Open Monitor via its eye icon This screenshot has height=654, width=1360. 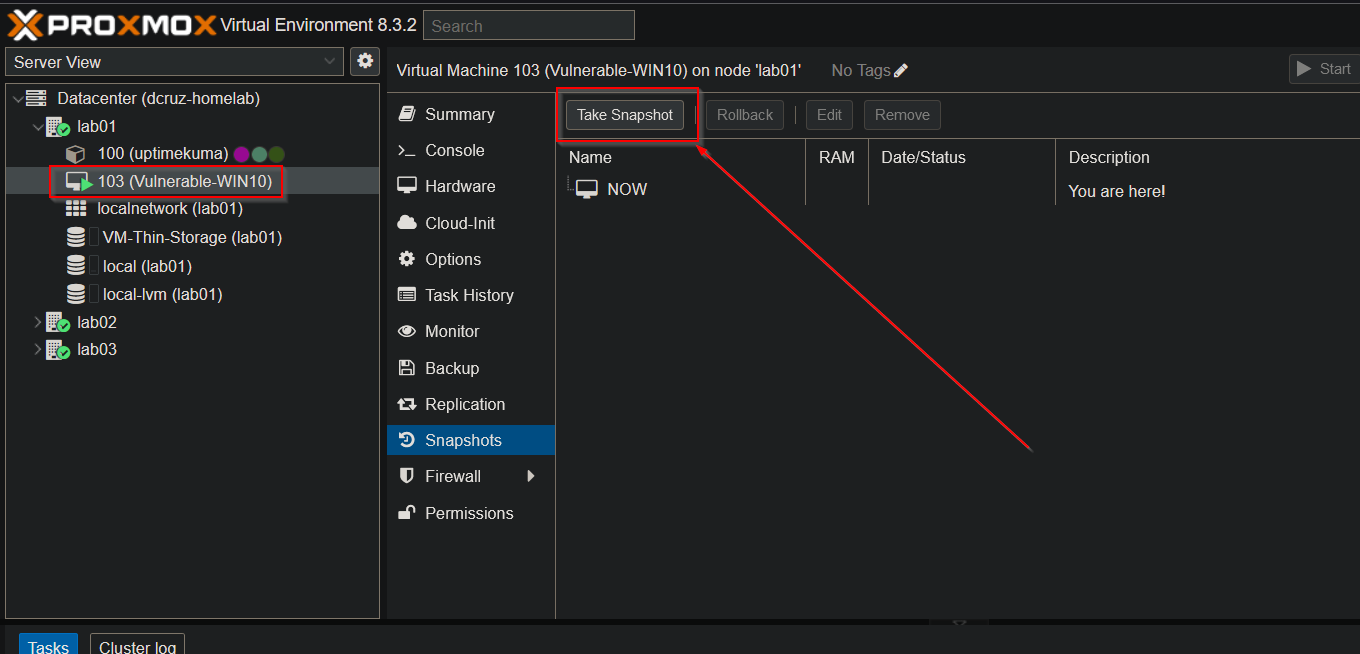[407, 331]
